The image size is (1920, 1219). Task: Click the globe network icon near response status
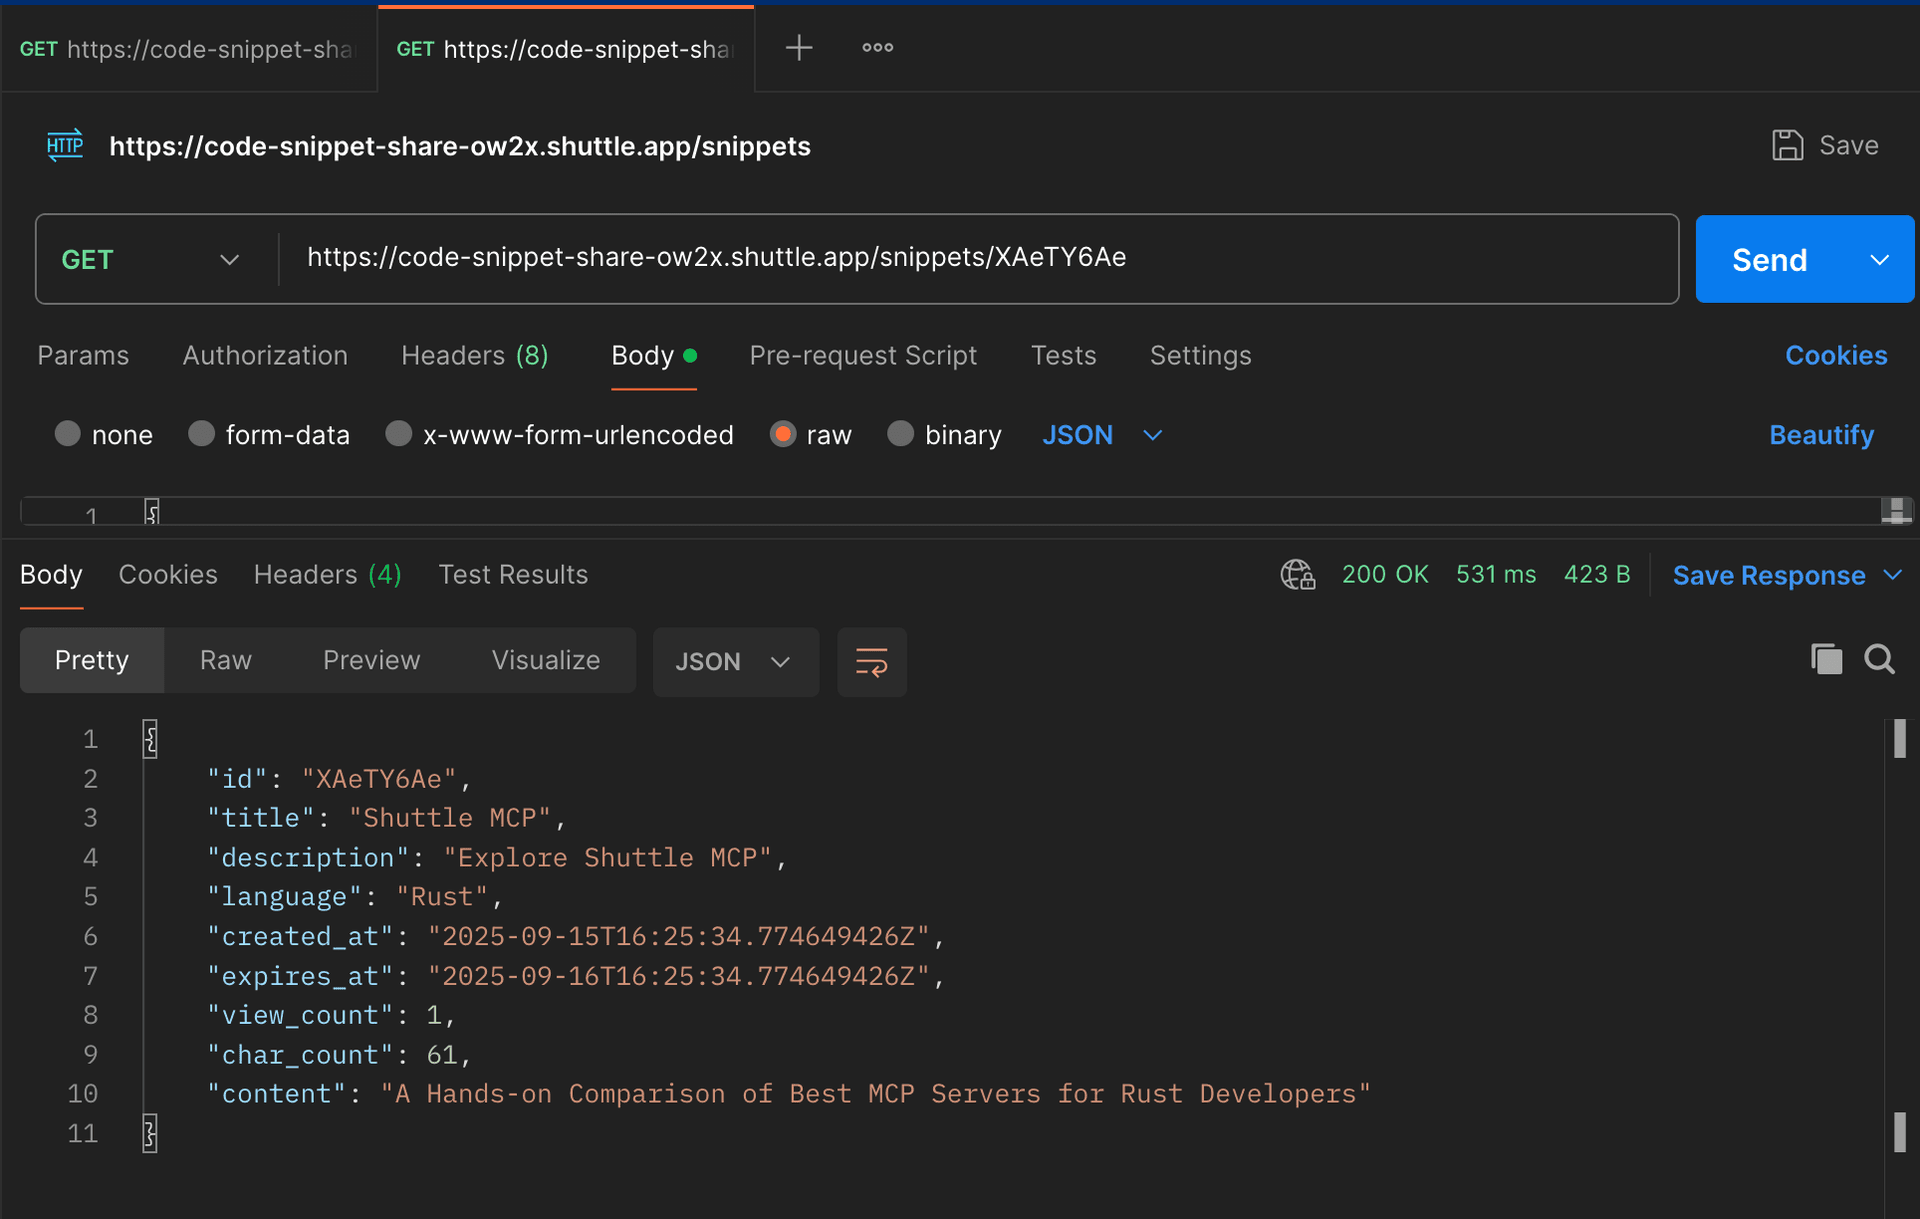(x=1297, y=575)
